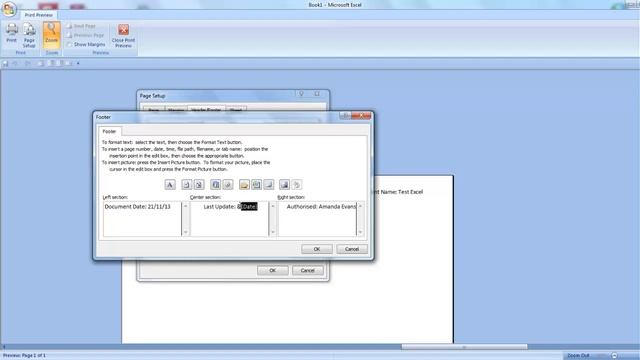This screenshot has height=360, width=640.
Task: Click Save in the Quick Access Toolbar
Action: (5, 63)
